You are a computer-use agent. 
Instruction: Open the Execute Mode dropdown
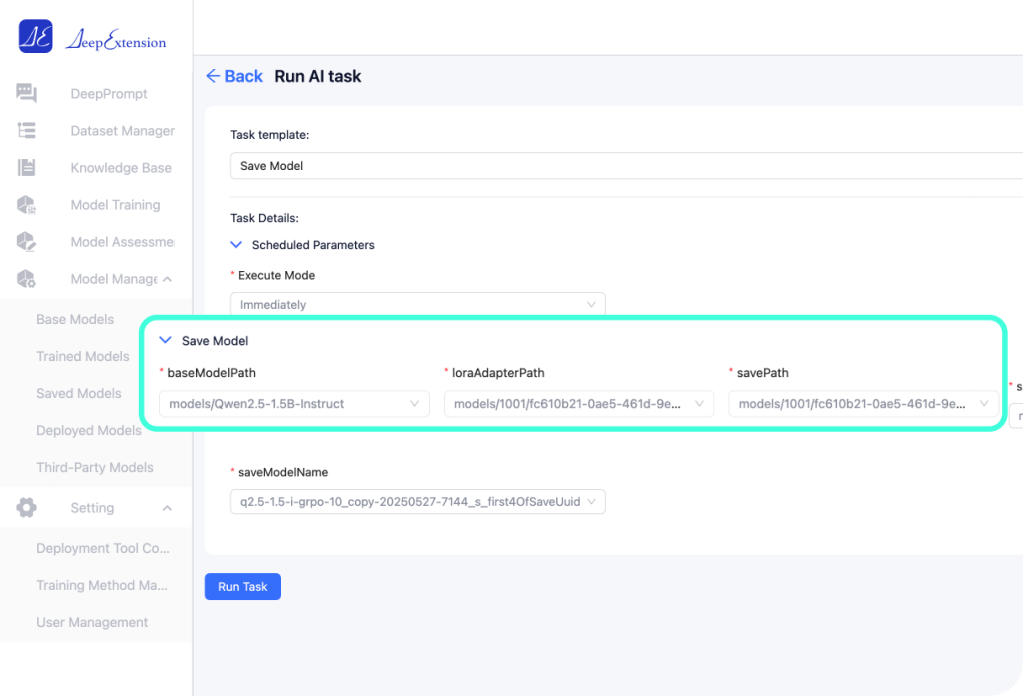[x=417, y=304]
